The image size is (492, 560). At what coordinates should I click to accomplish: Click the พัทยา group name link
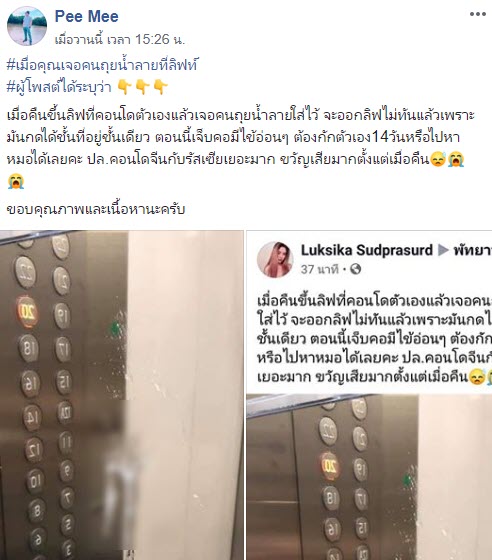[472, 250]
